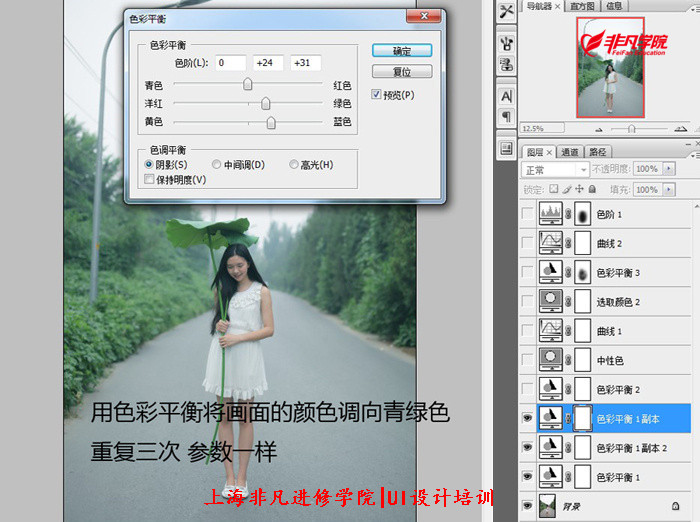Click the lock transparent pixels icon
Image resolution: width=700 pixels, height=522 pixels.
(x=554, y=189)
